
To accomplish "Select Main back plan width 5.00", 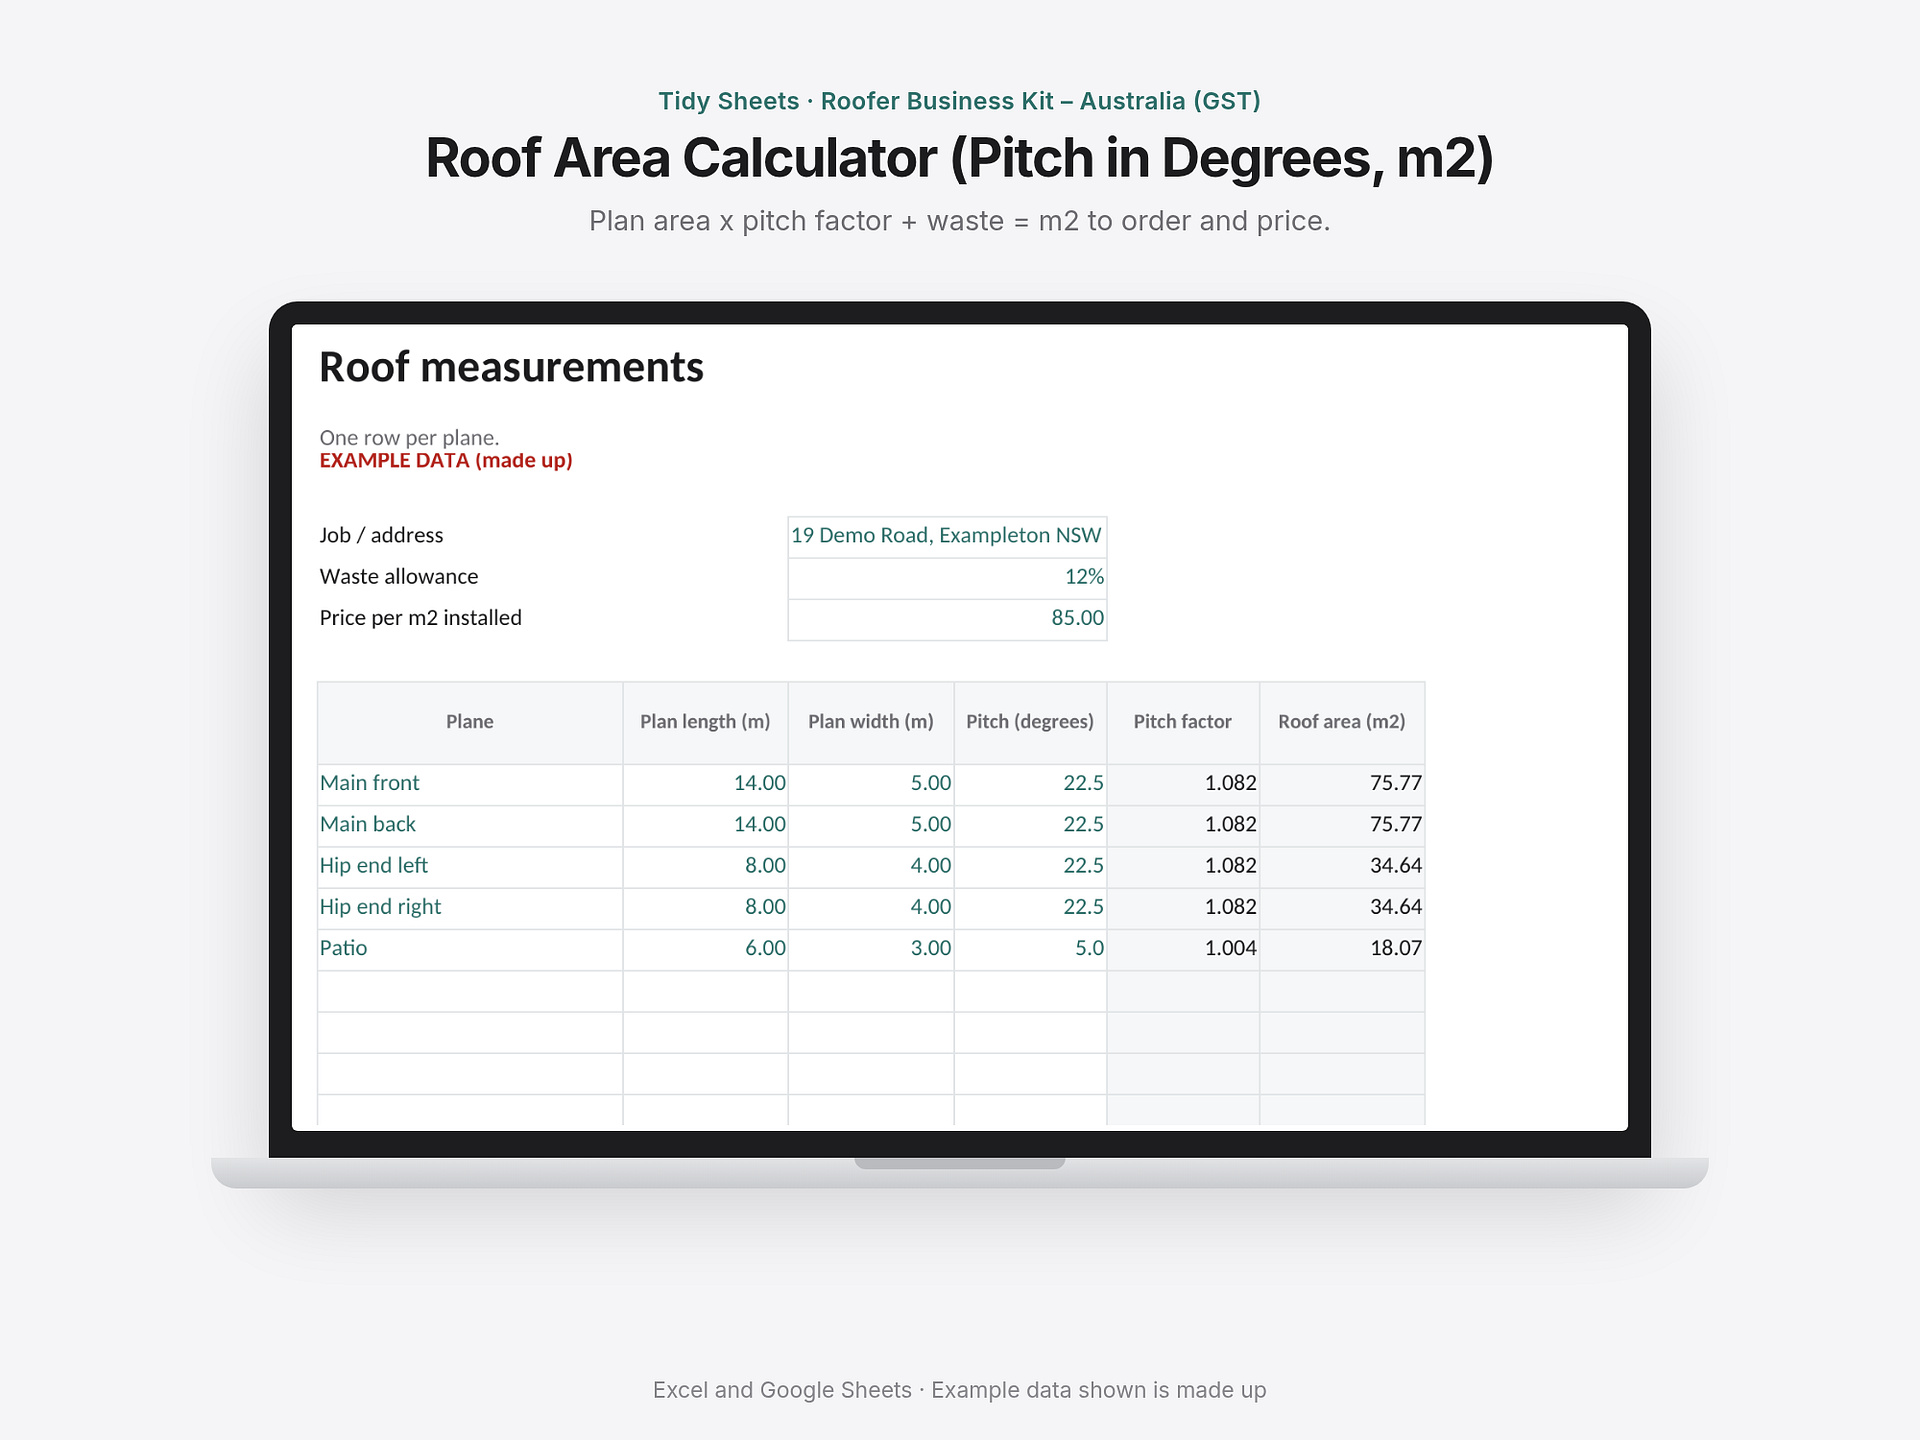I will pos(871,826).
